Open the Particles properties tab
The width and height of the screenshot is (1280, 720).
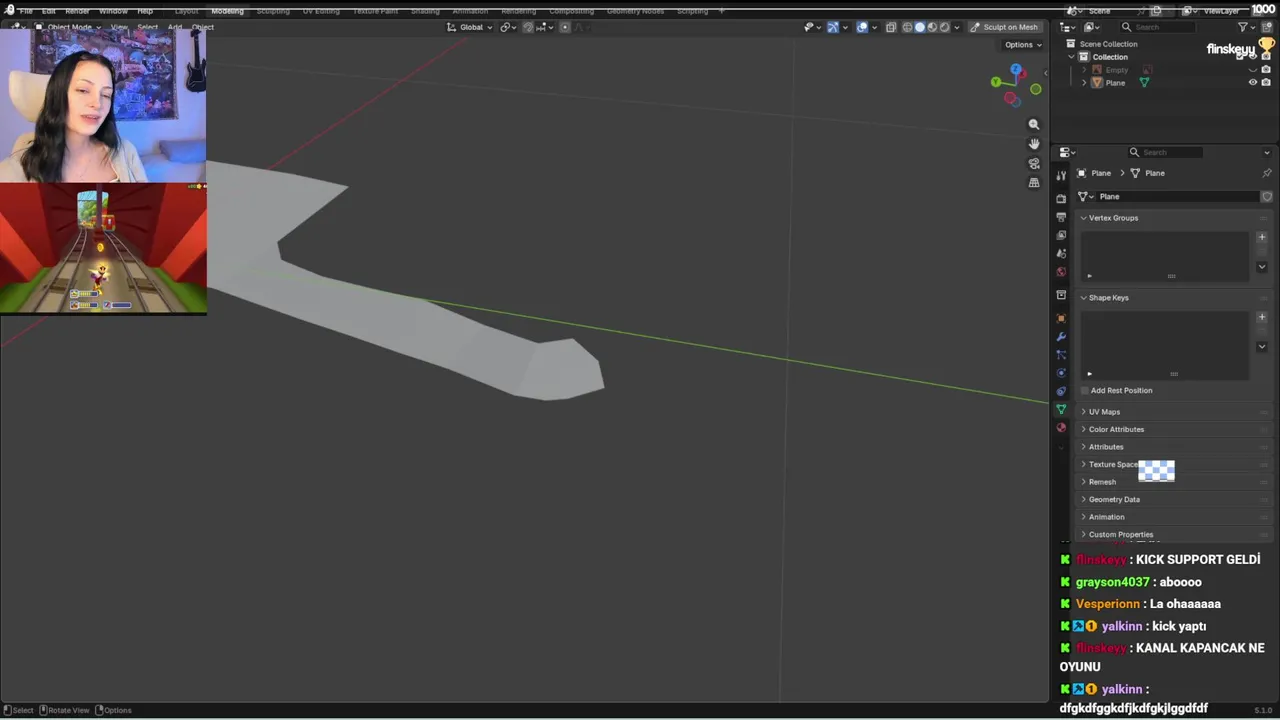click(x=1061, y=354)
